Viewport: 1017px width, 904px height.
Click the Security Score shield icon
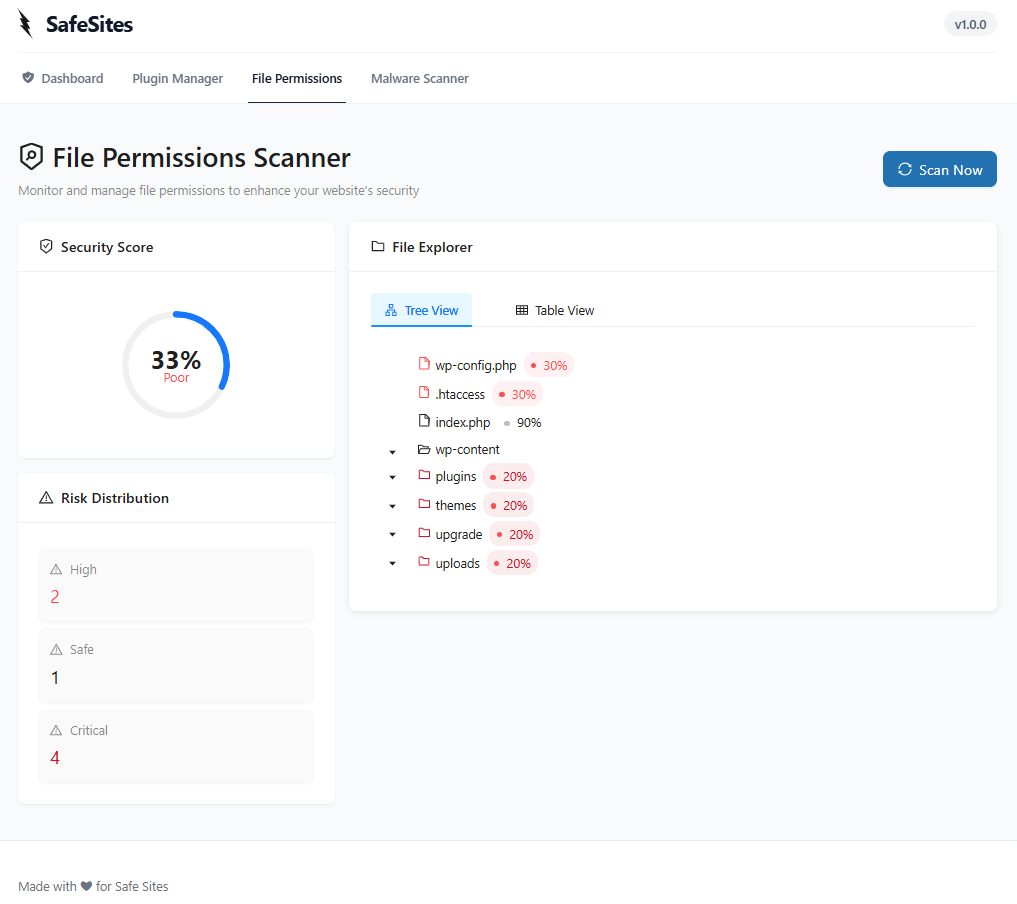point(46,247)
